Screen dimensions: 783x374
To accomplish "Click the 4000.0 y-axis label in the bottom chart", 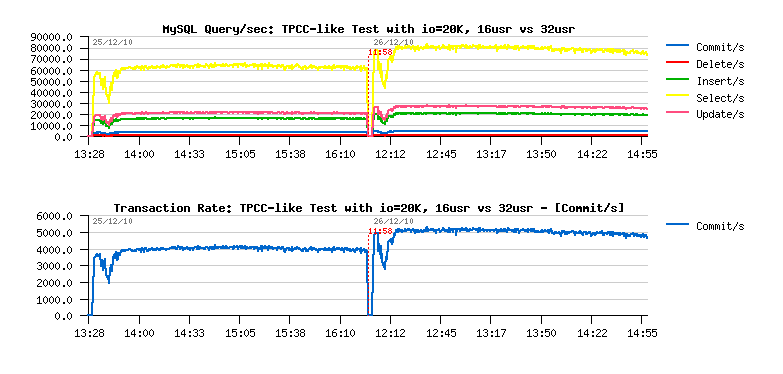I will tap(55, 250).
